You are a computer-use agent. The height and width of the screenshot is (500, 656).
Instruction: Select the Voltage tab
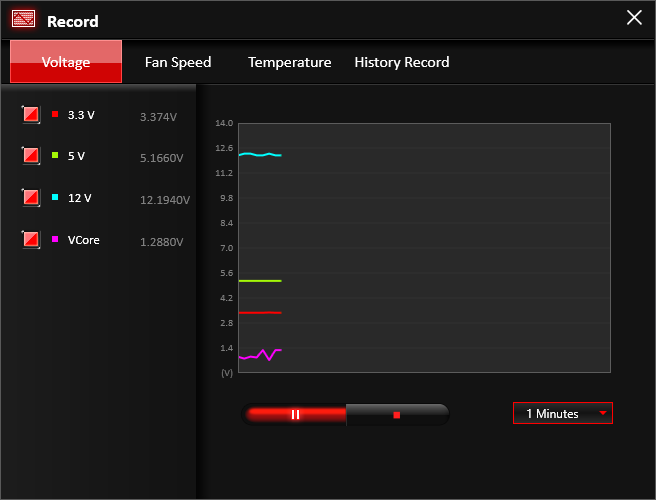pos(66,62)
